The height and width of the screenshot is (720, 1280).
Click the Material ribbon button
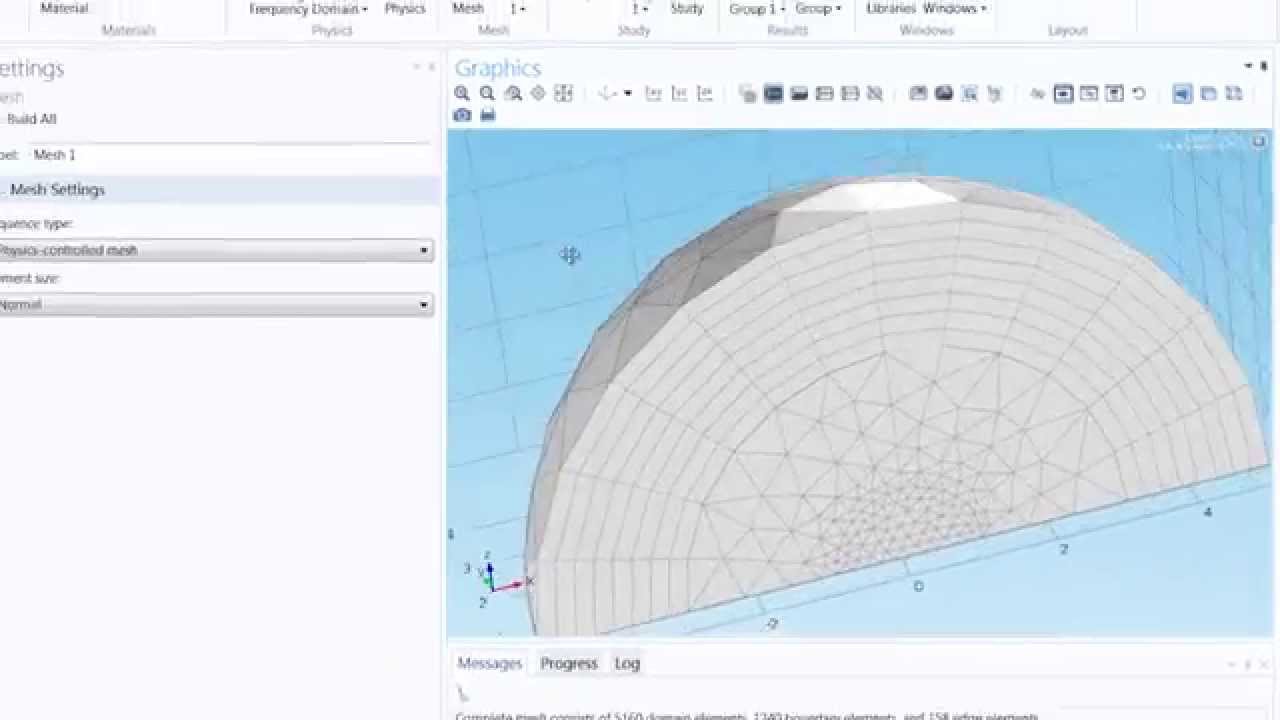pos(64,8)
